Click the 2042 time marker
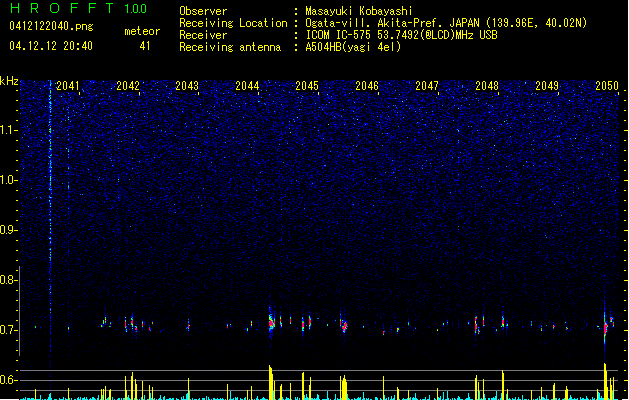The height and width of the screenshot is (400, 629). coord(128,86)
